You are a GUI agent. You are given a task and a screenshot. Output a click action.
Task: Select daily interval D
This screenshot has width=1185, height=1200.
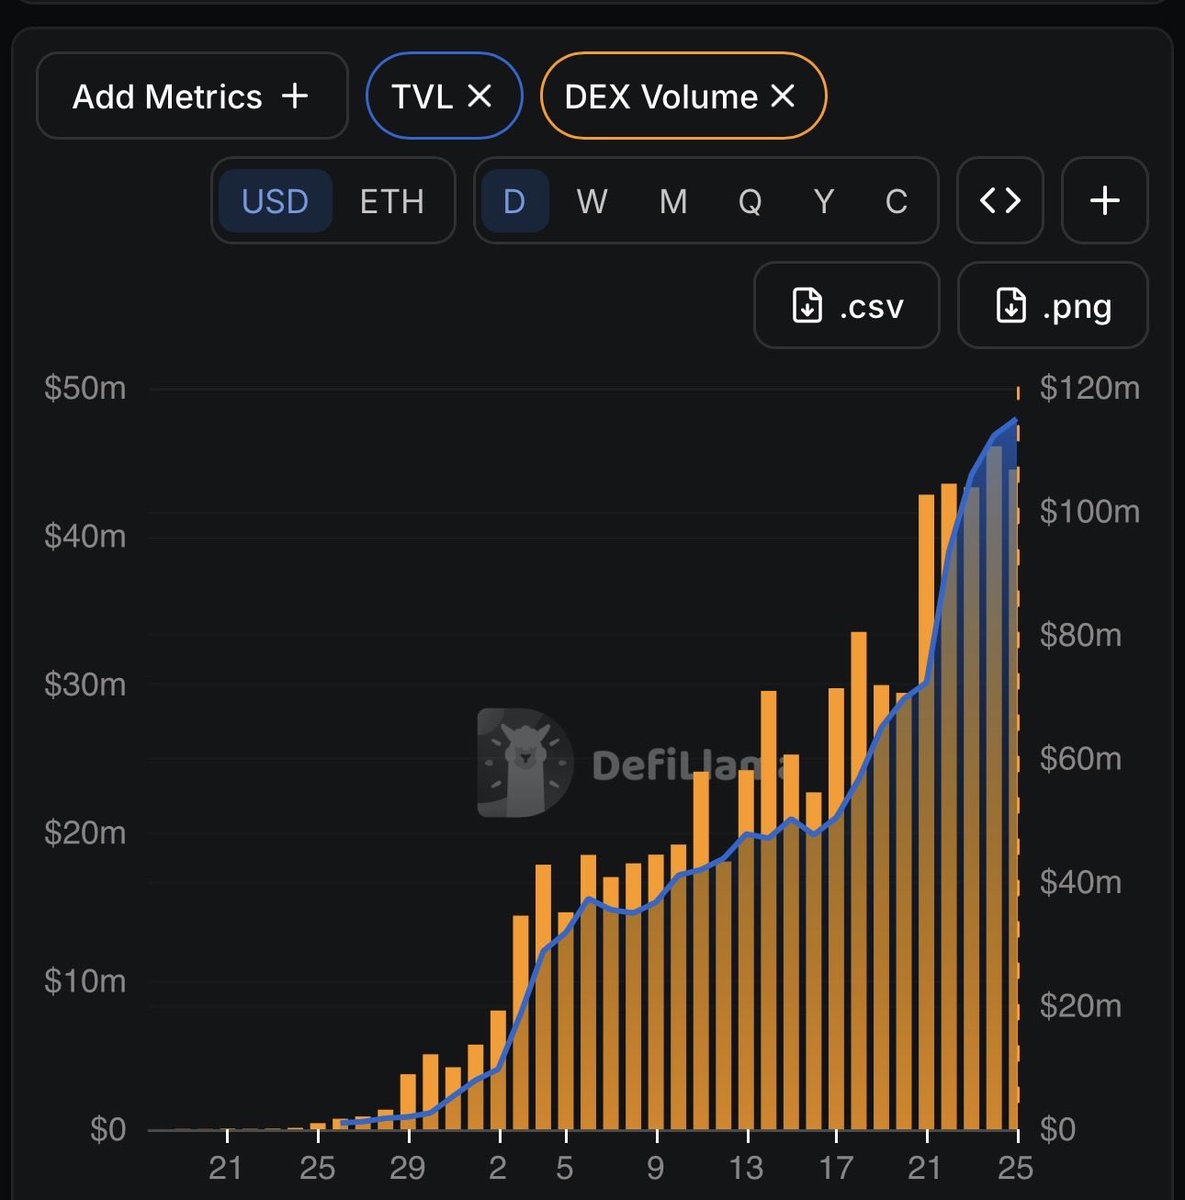pos(514,201)
